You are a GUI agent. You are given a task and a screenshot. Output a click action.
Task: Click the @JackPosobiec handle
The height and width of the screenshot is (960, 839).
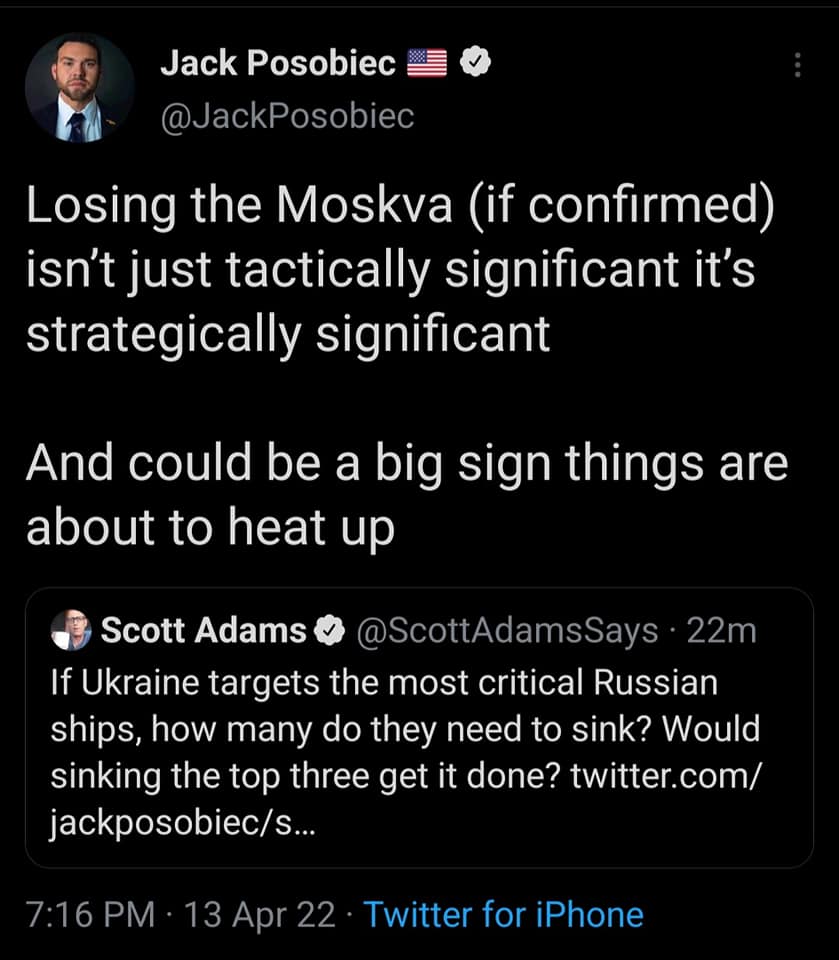point(286,117)
